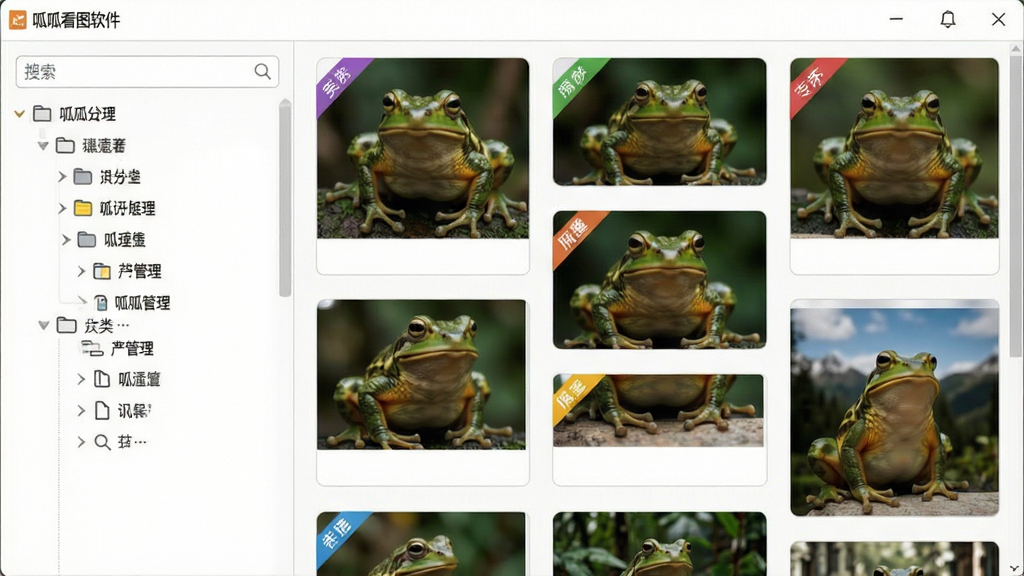Minimize the 呱呱看图软件 window
1024x576 pixels.
tap(896, 20)
